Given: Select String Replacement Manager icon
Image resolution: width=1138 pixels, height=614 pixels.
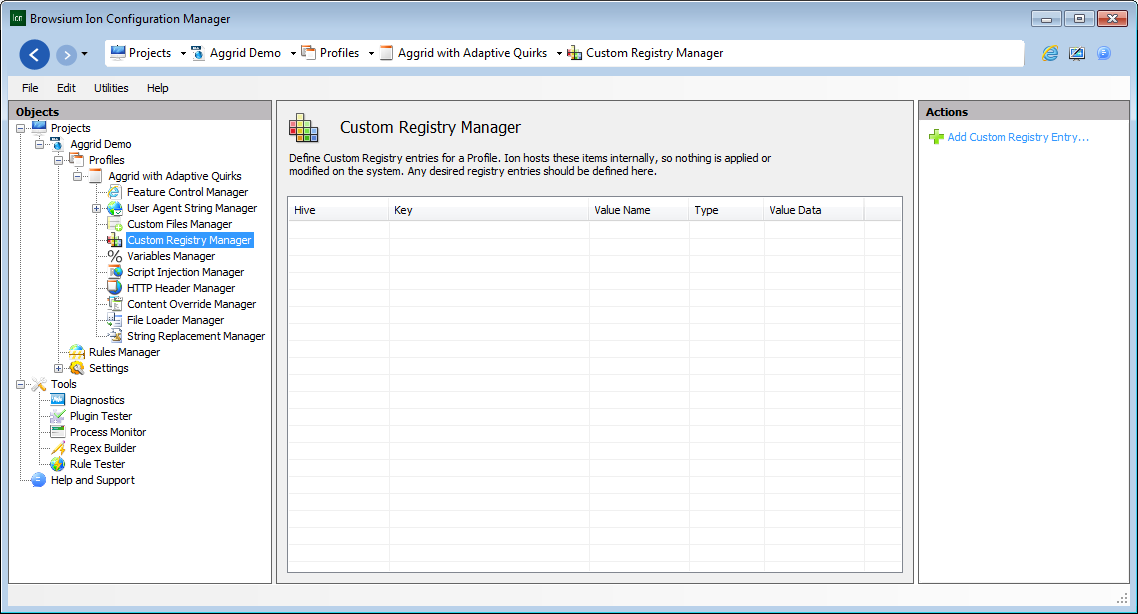Looking at the screenshot, I should click(x=115, y=335).
